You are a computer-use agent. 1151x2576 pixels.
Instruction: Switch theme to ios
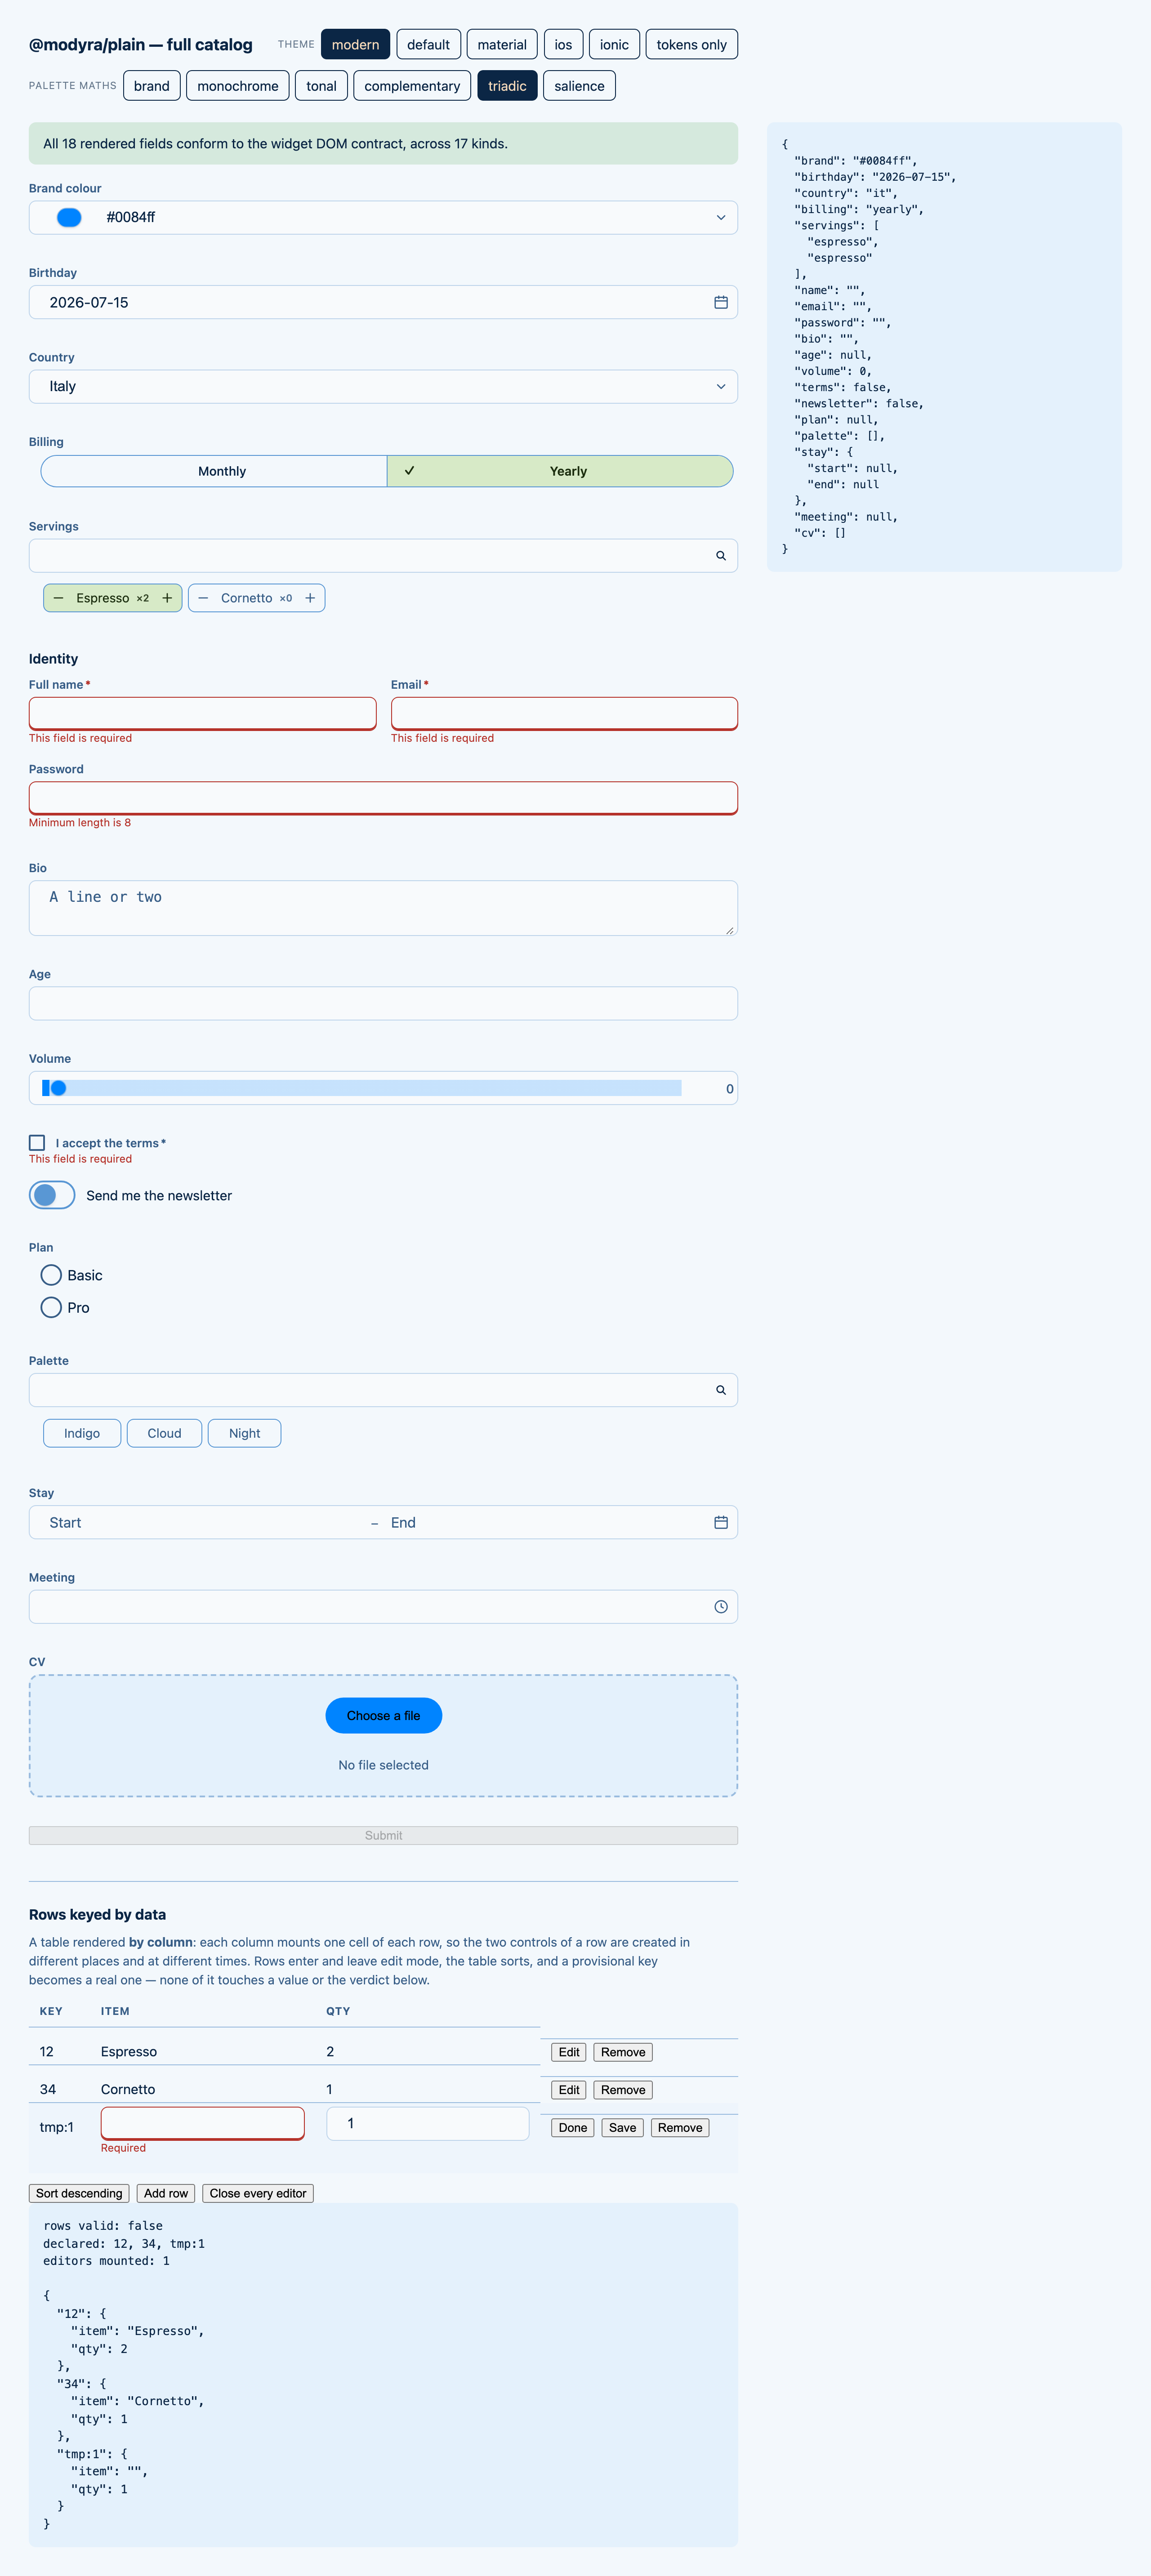tap(563, 45)
